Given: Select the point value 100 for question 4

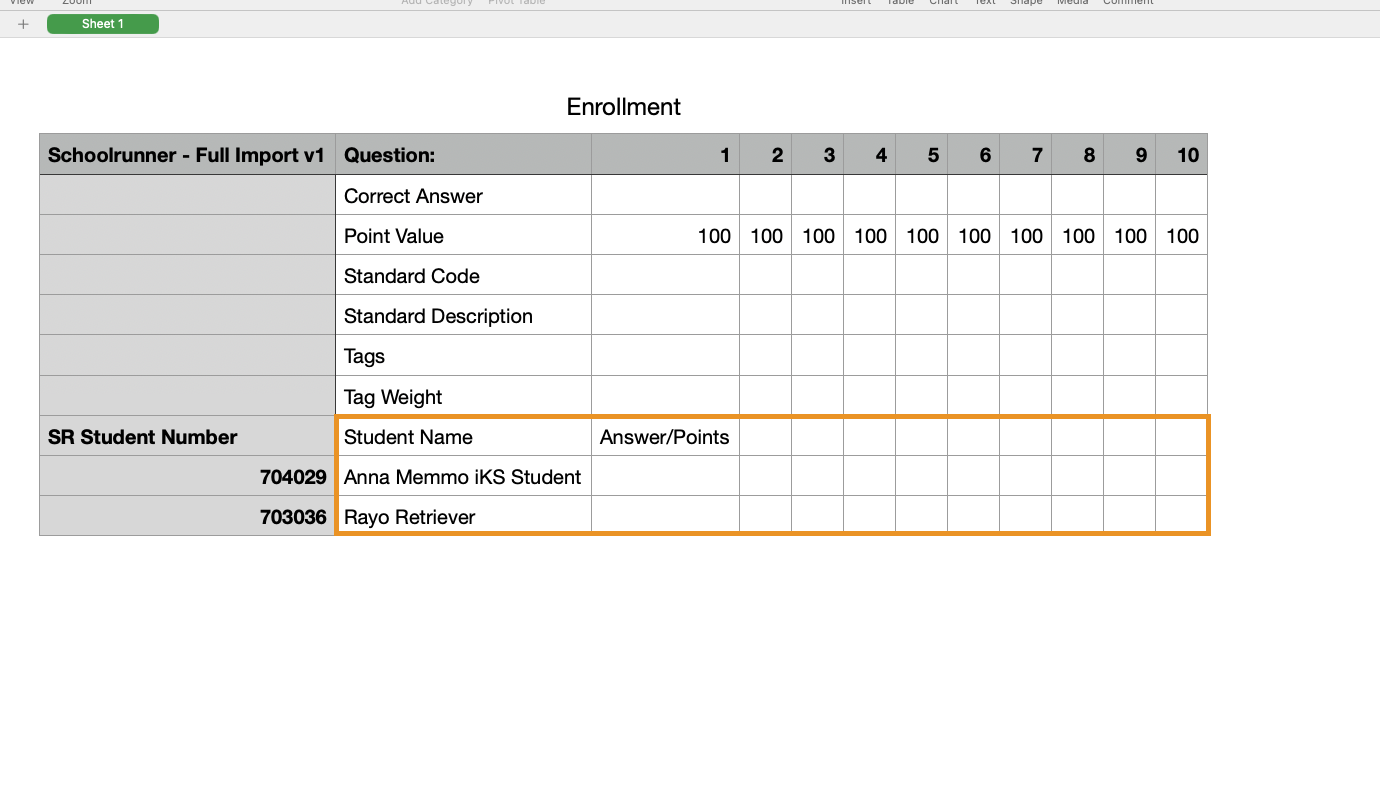Looking at the screenshot, I should coord(870,235).
